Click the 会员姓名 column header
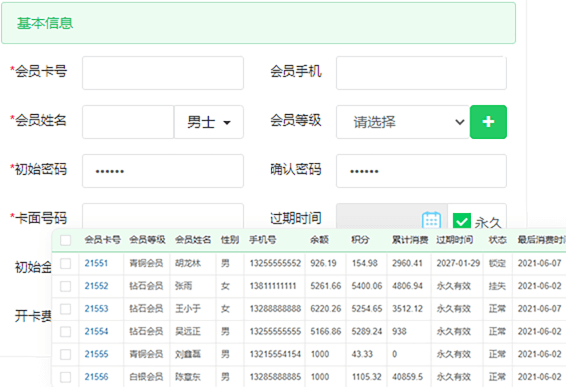Screen dimensions: 566x387 193,240
